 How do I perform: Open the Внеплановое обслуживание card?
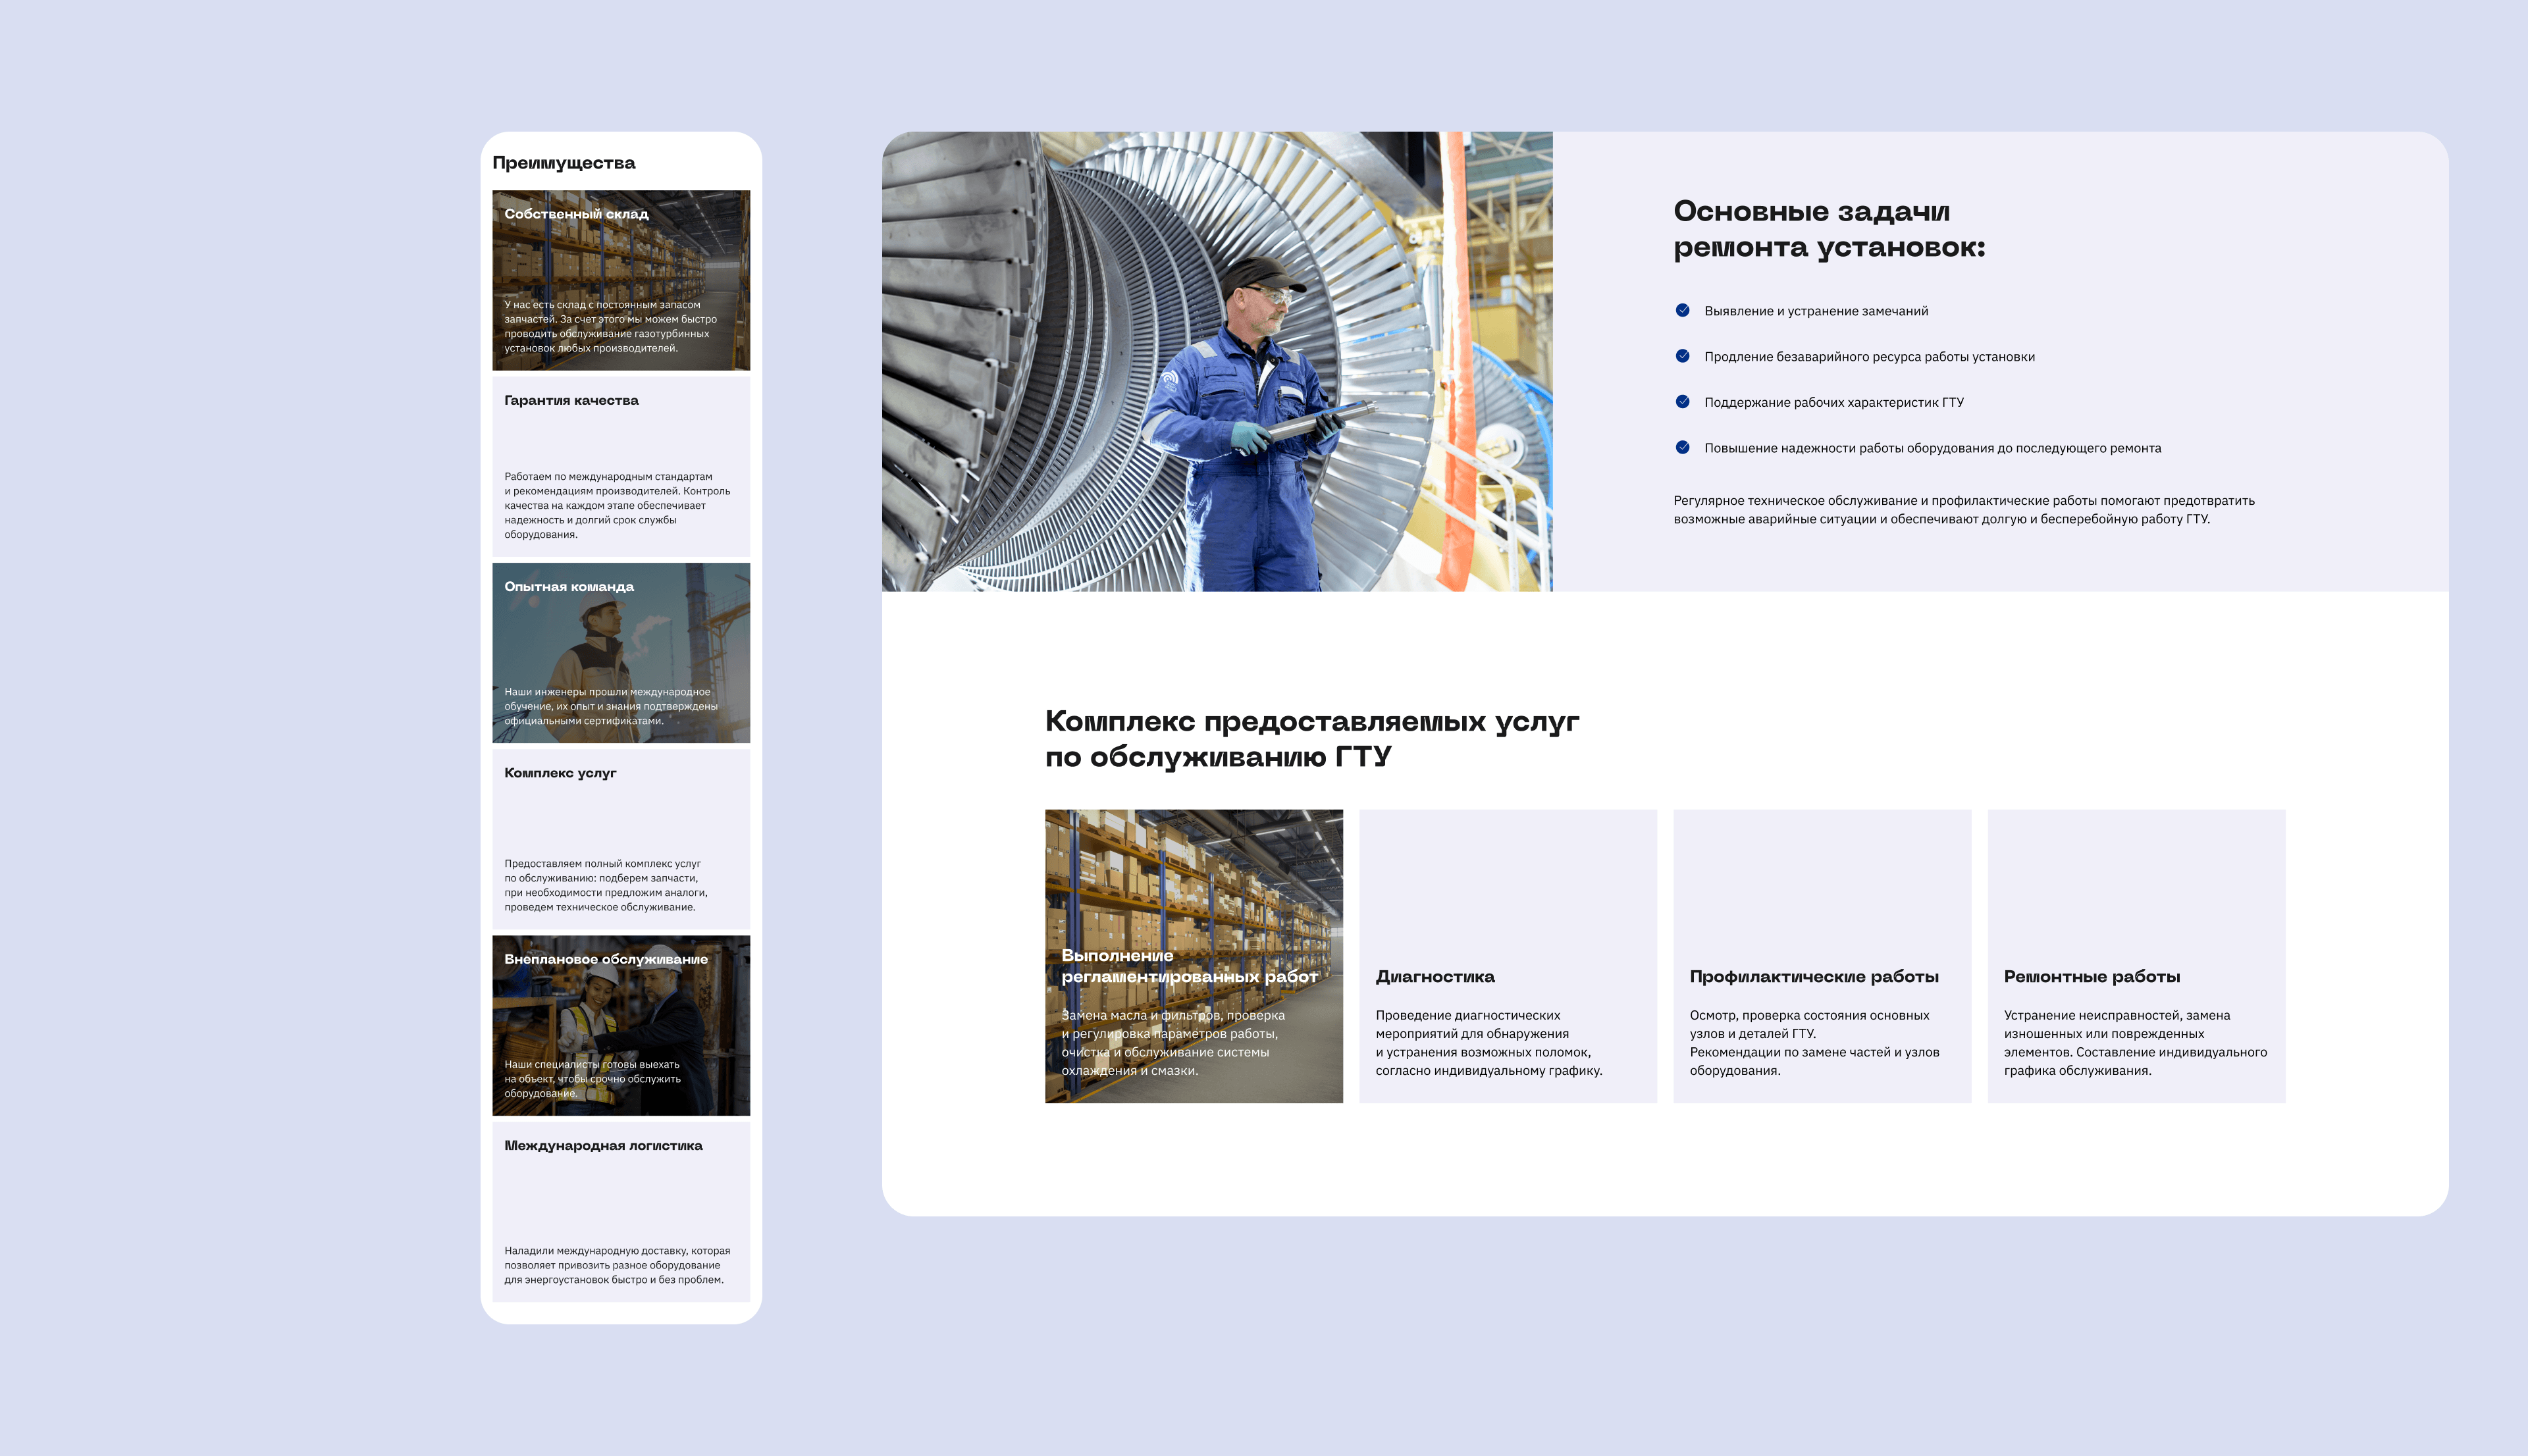point(621,1025)
